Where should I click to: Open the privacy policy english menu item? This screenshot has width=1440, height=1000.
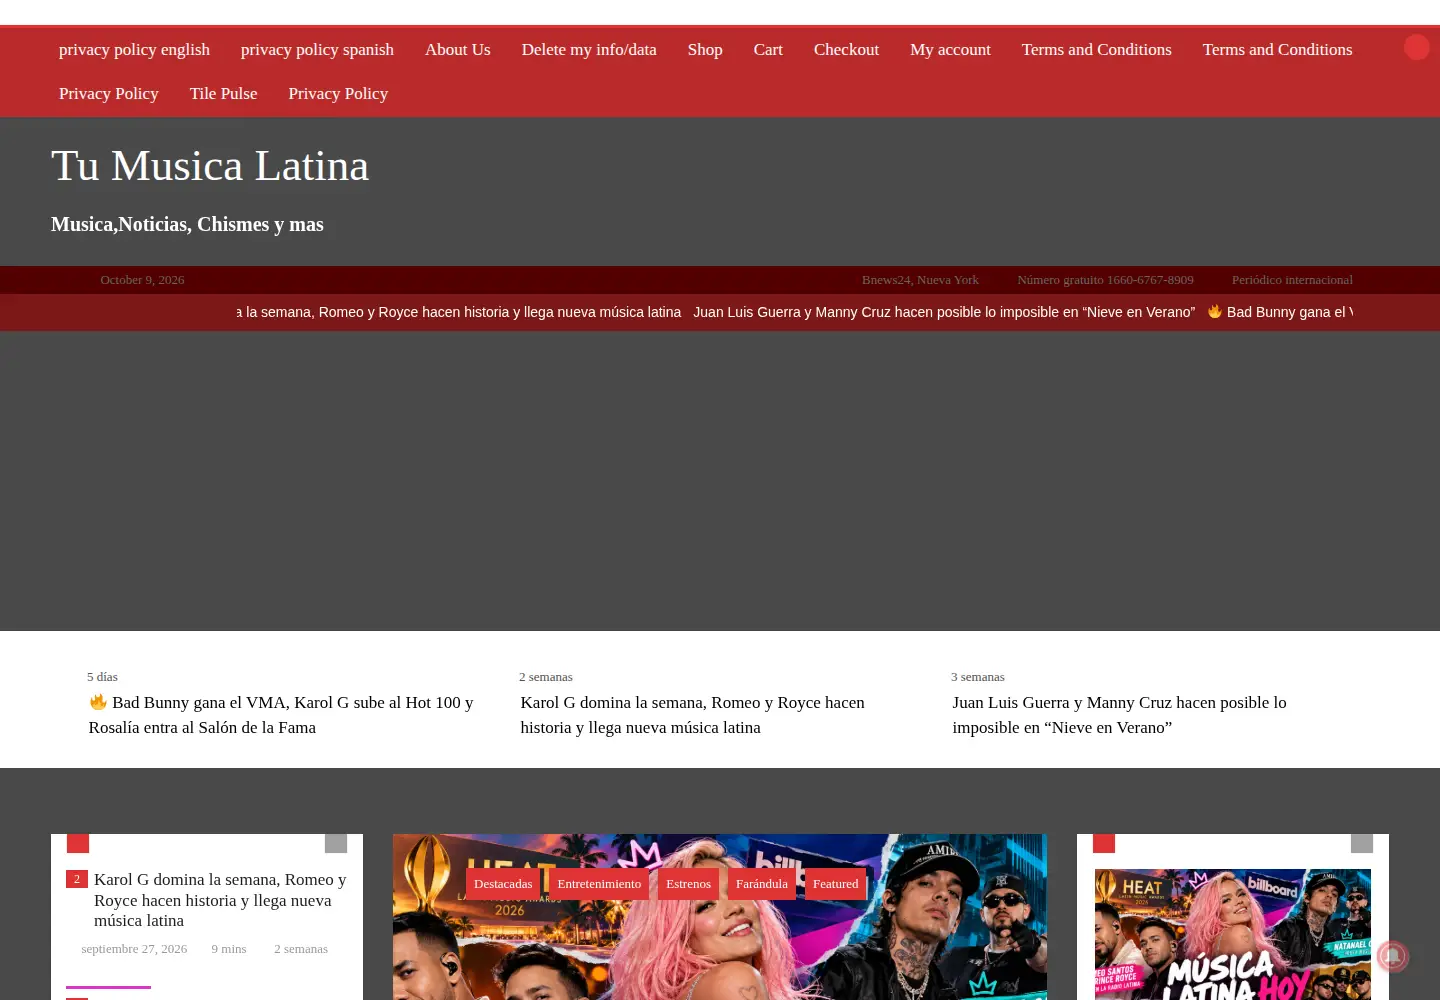coord(134,49)
